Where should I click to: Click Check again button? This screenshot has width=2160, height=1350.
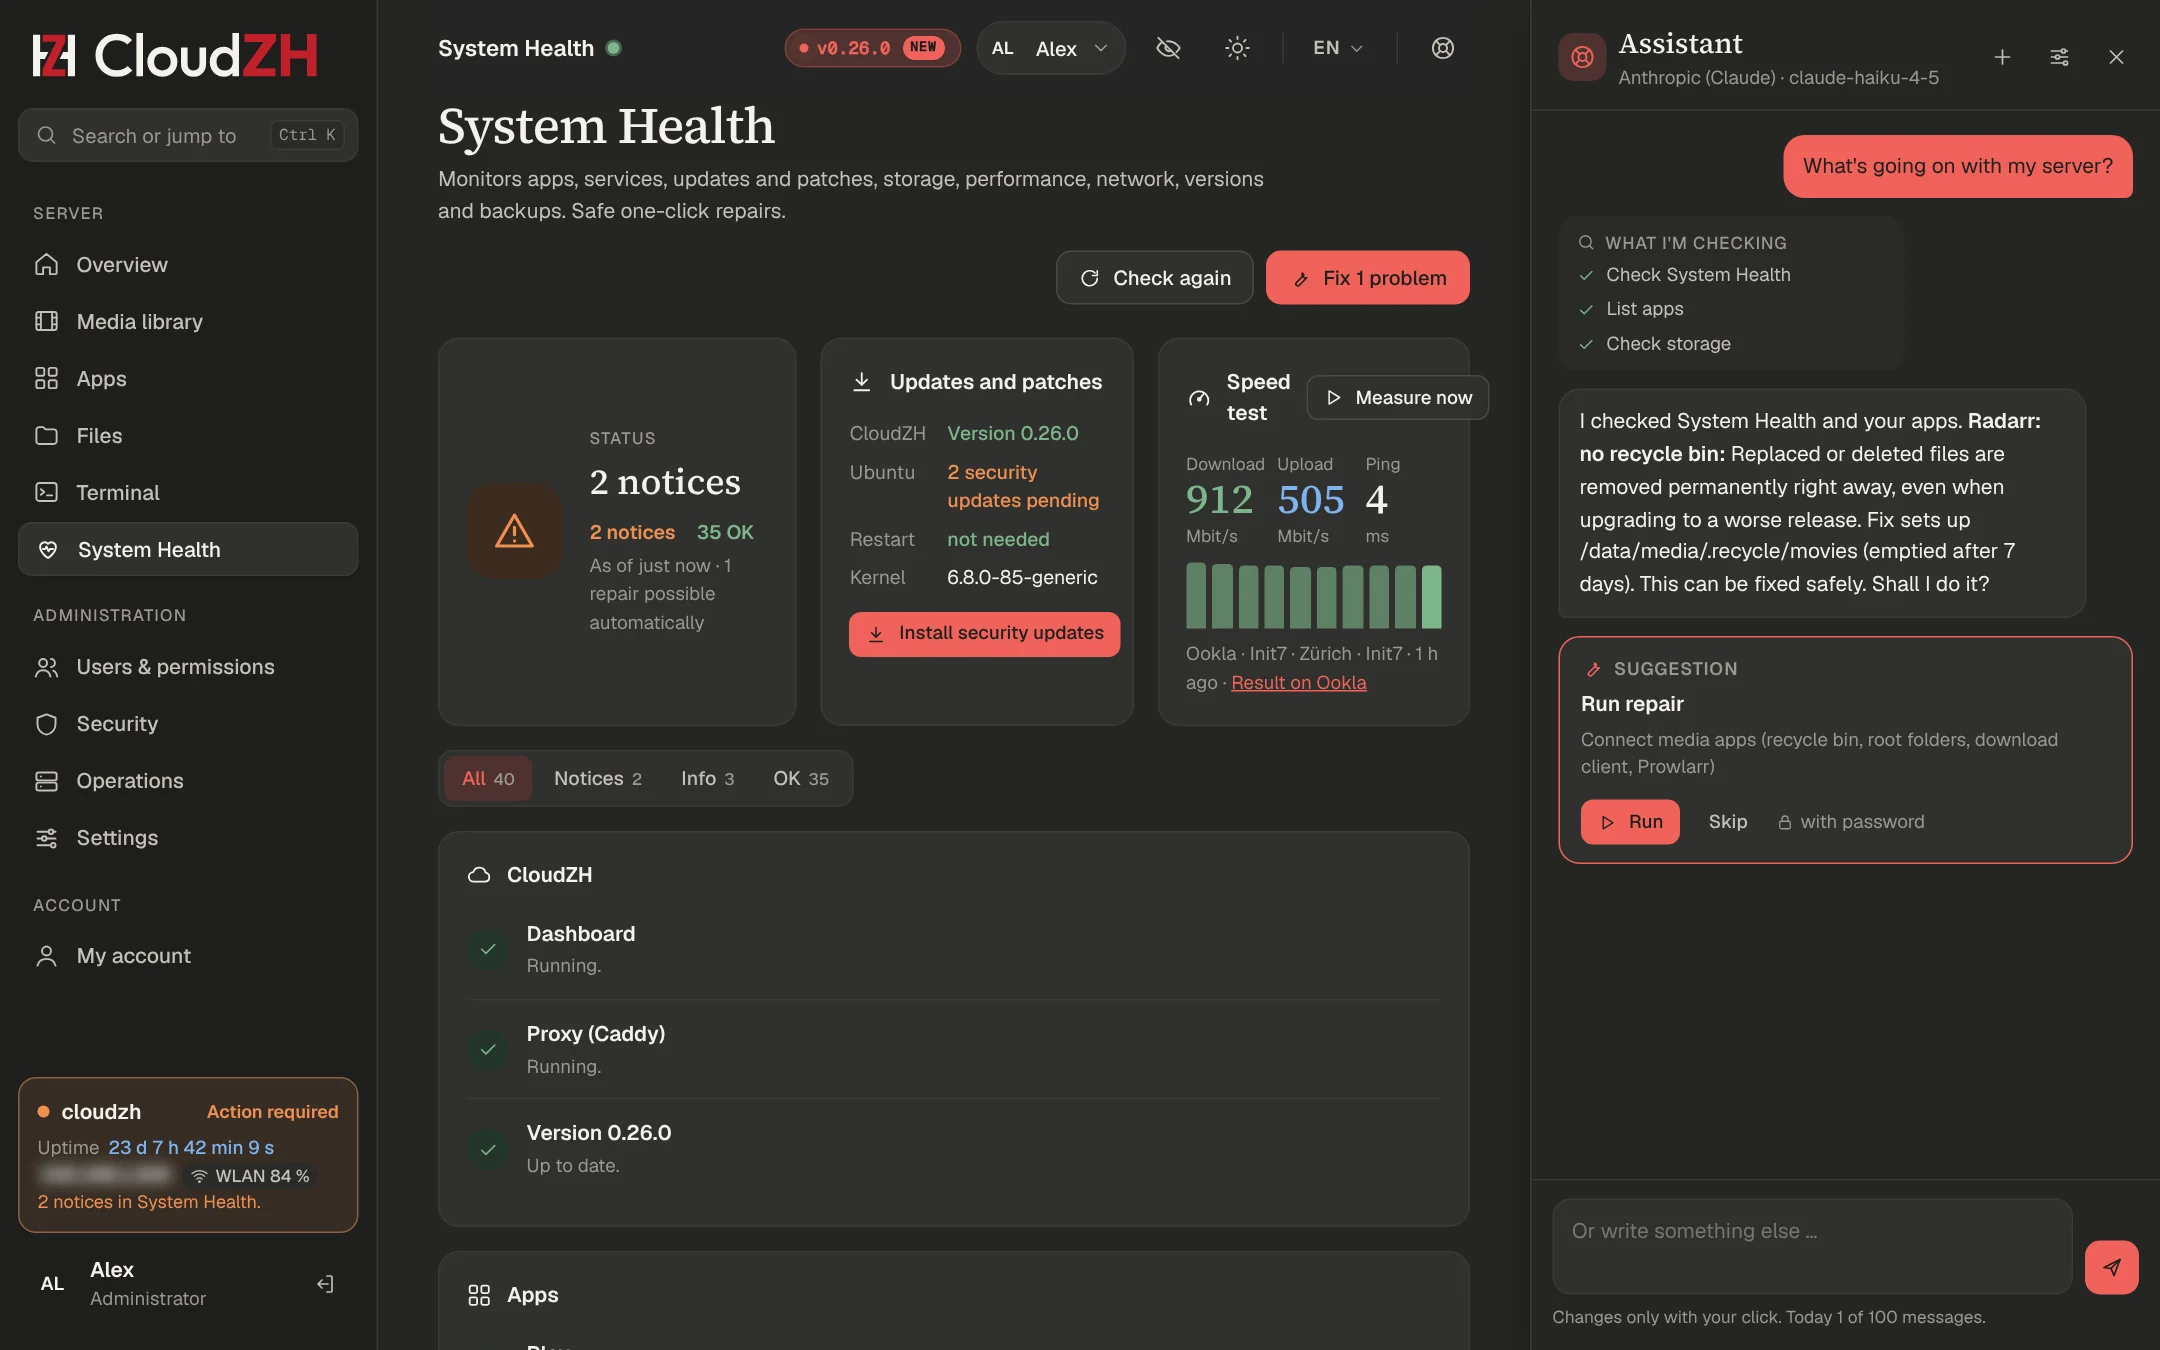coord(1154,278)
